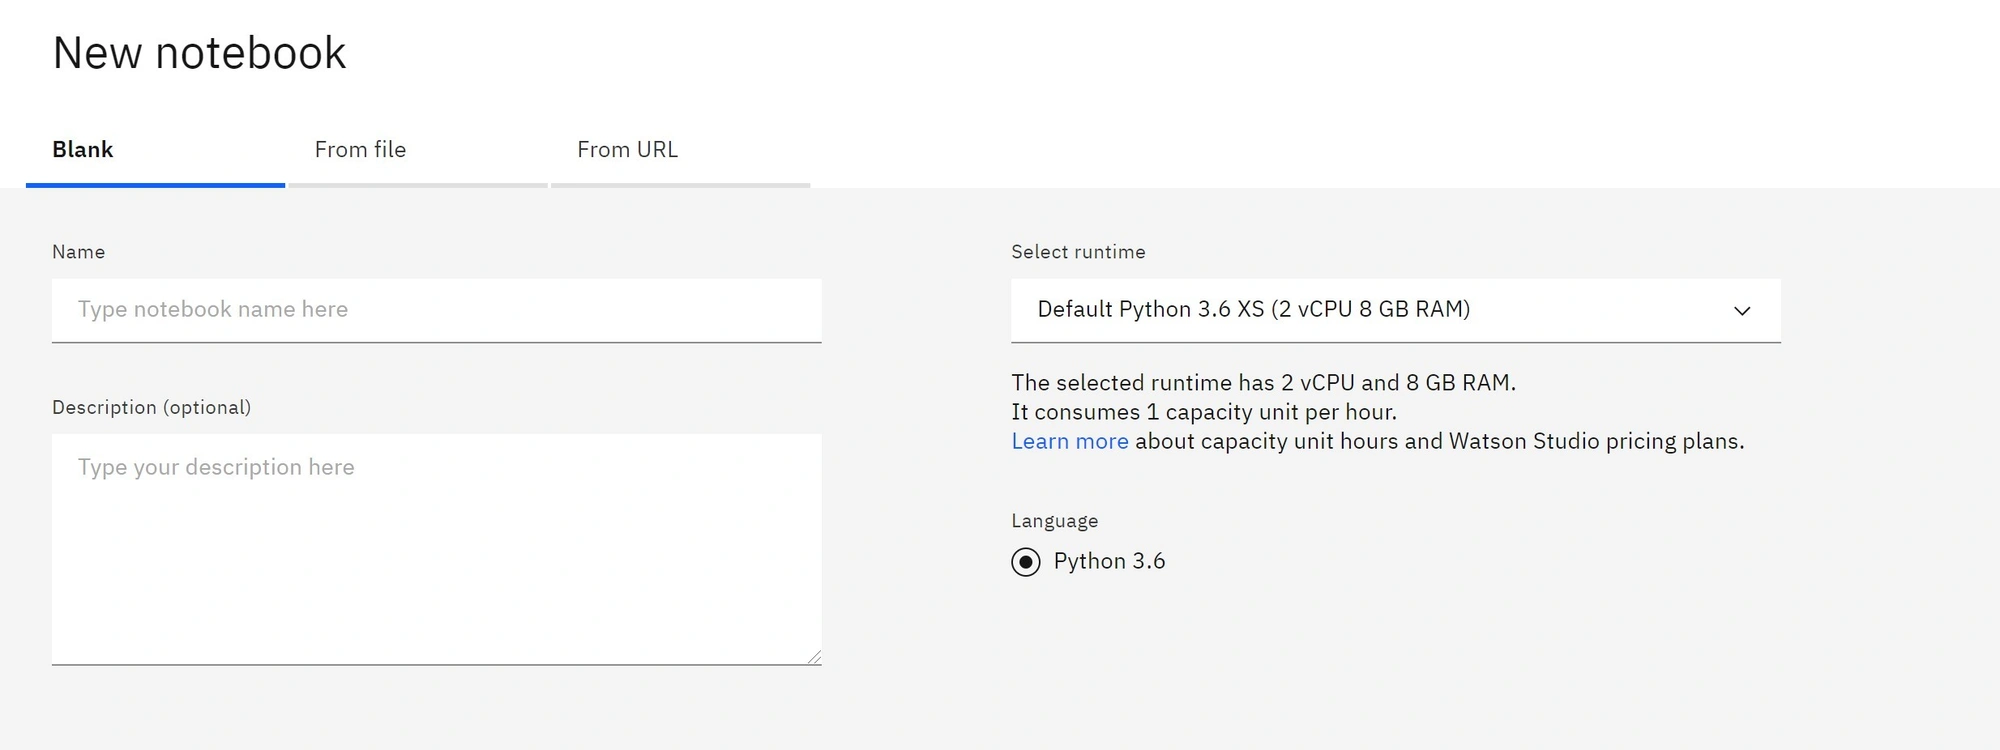Grab the description box resize handle
This screenshot has height=750, width=2000.
(x=814, y=657)
